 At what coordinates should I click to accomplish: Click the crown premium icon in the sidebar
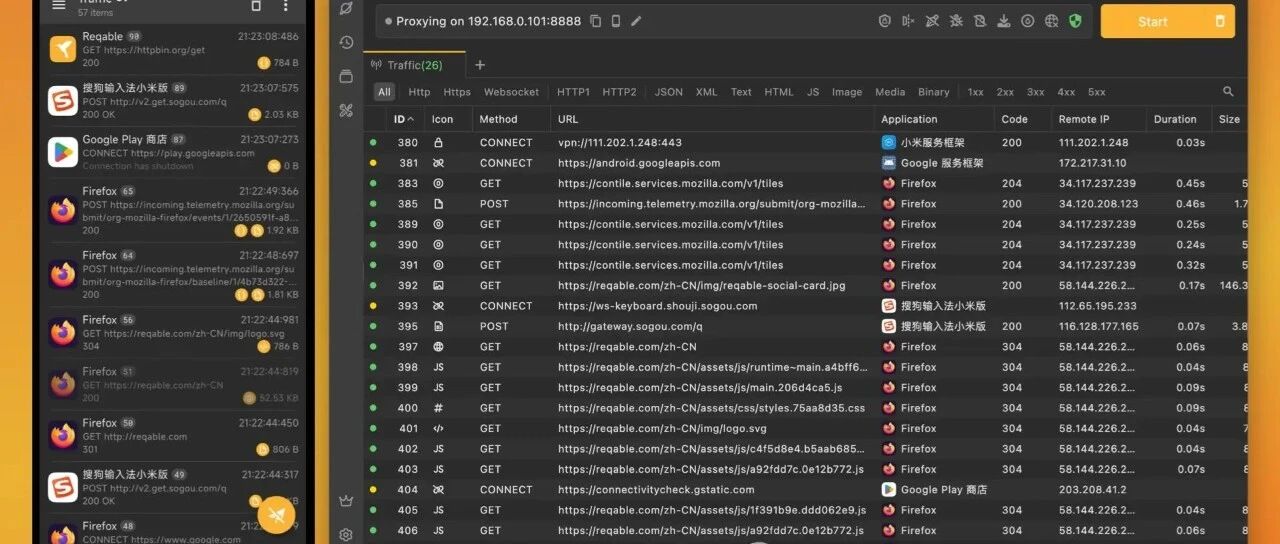click(346, 501)
